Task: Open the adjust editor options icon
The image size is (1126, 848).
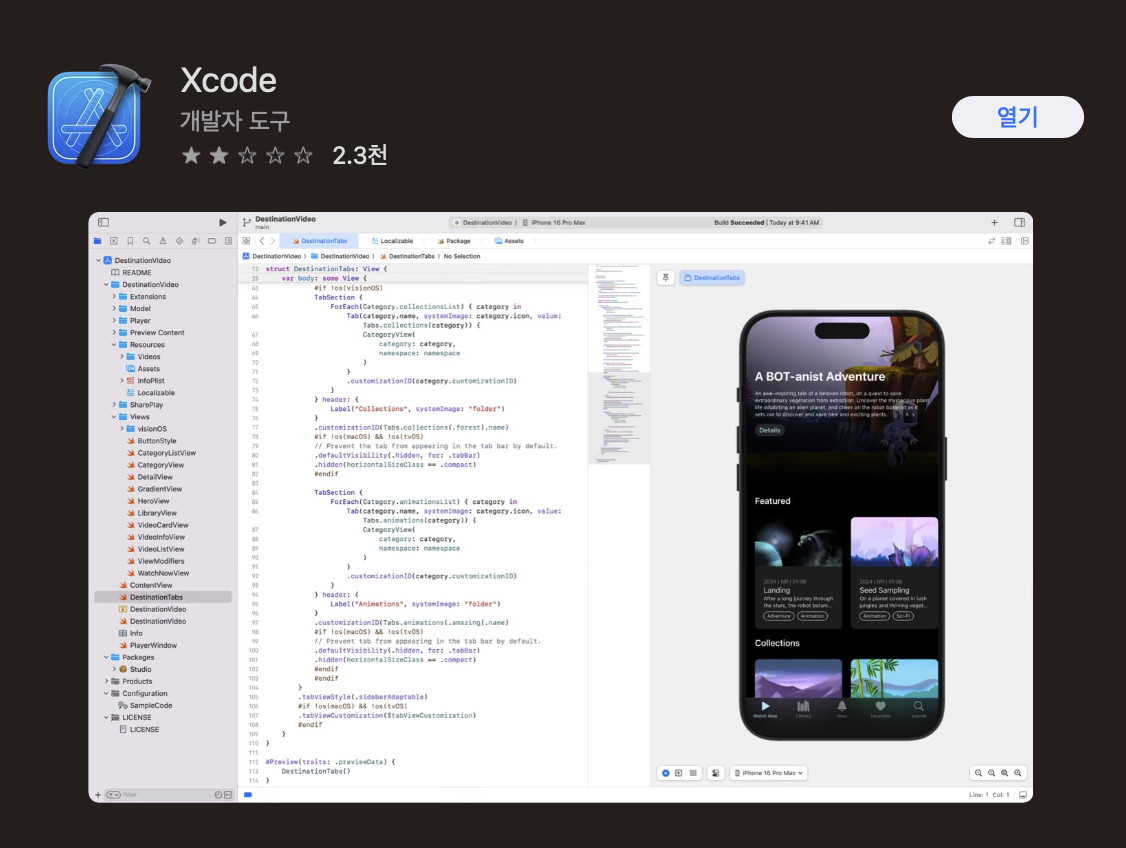Action: pyautogui.click(x=1006, y=241)
